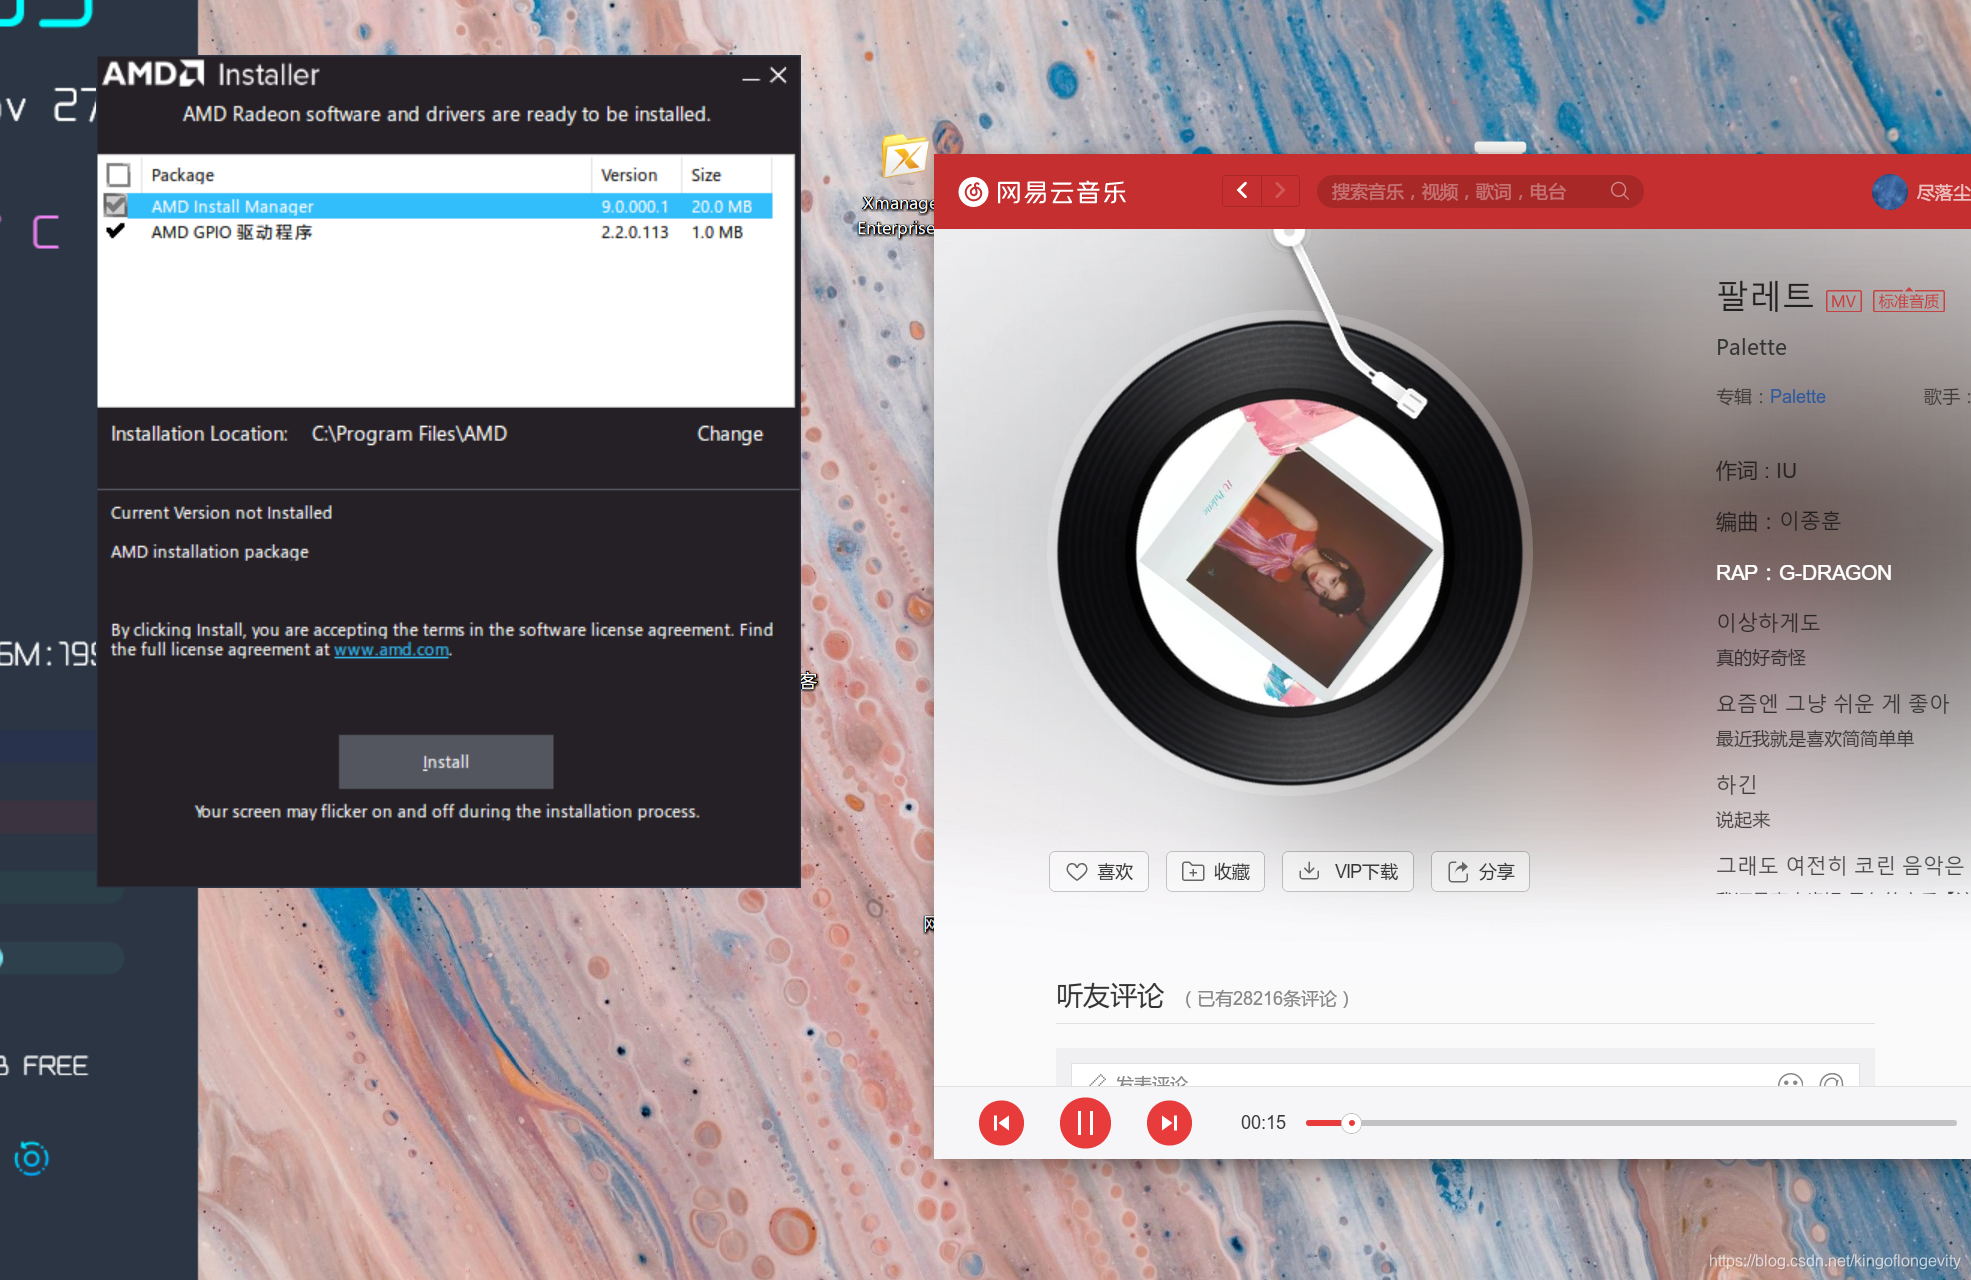
Task: Navigate back with the left arrow
Action: (1242, 190)
